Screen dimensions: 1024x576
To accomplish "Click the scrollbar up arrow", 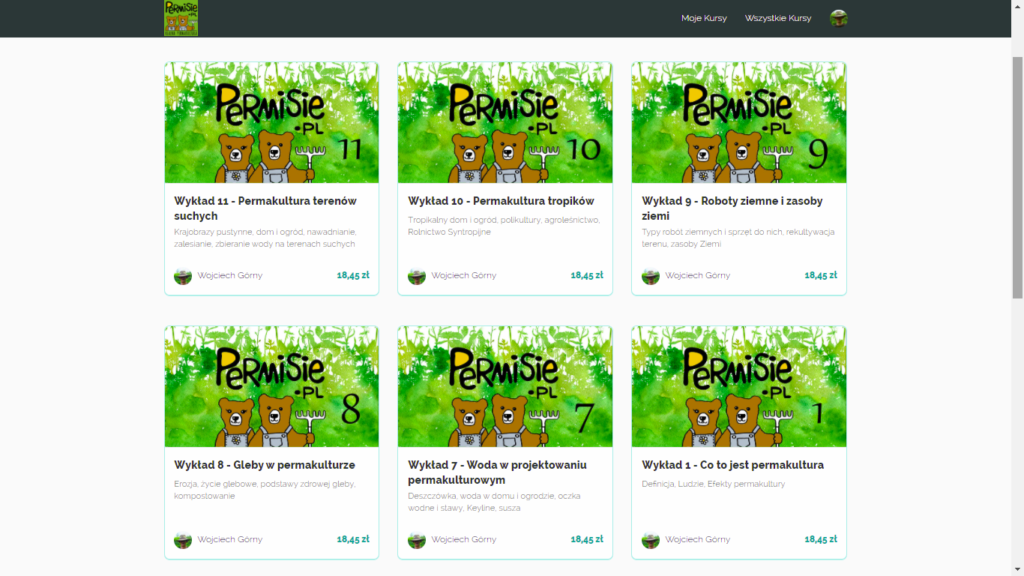I will pyautogui.click(x=1017, y=5).
